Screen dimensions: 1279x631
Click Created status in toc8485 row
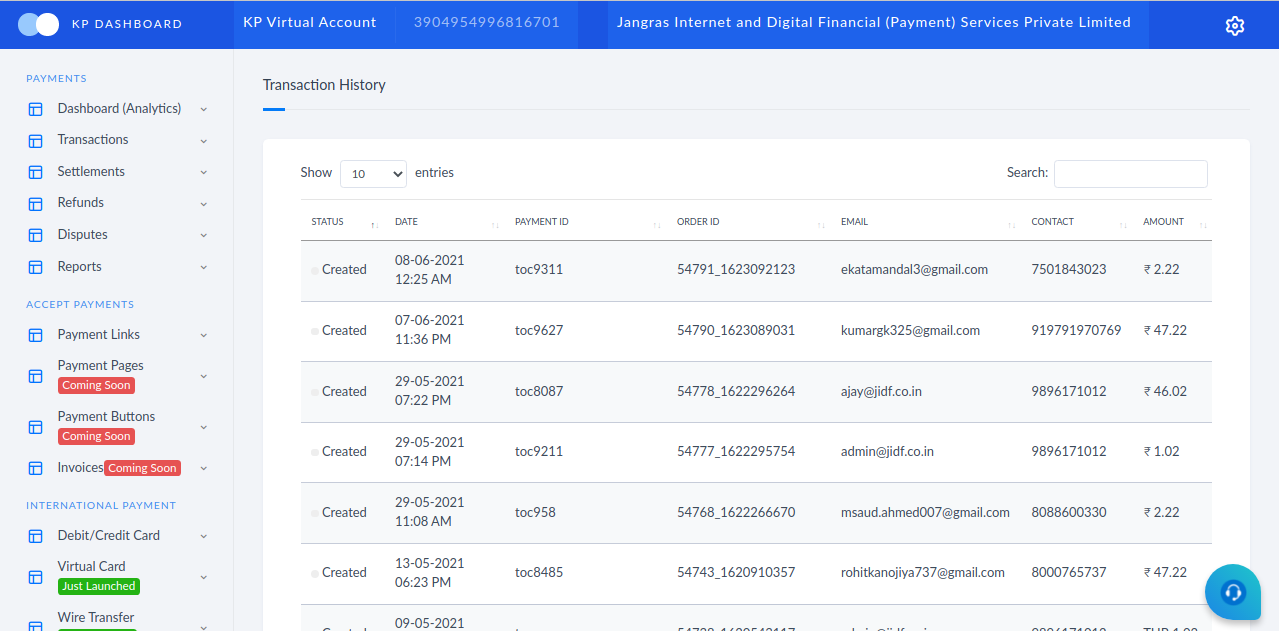344,572
